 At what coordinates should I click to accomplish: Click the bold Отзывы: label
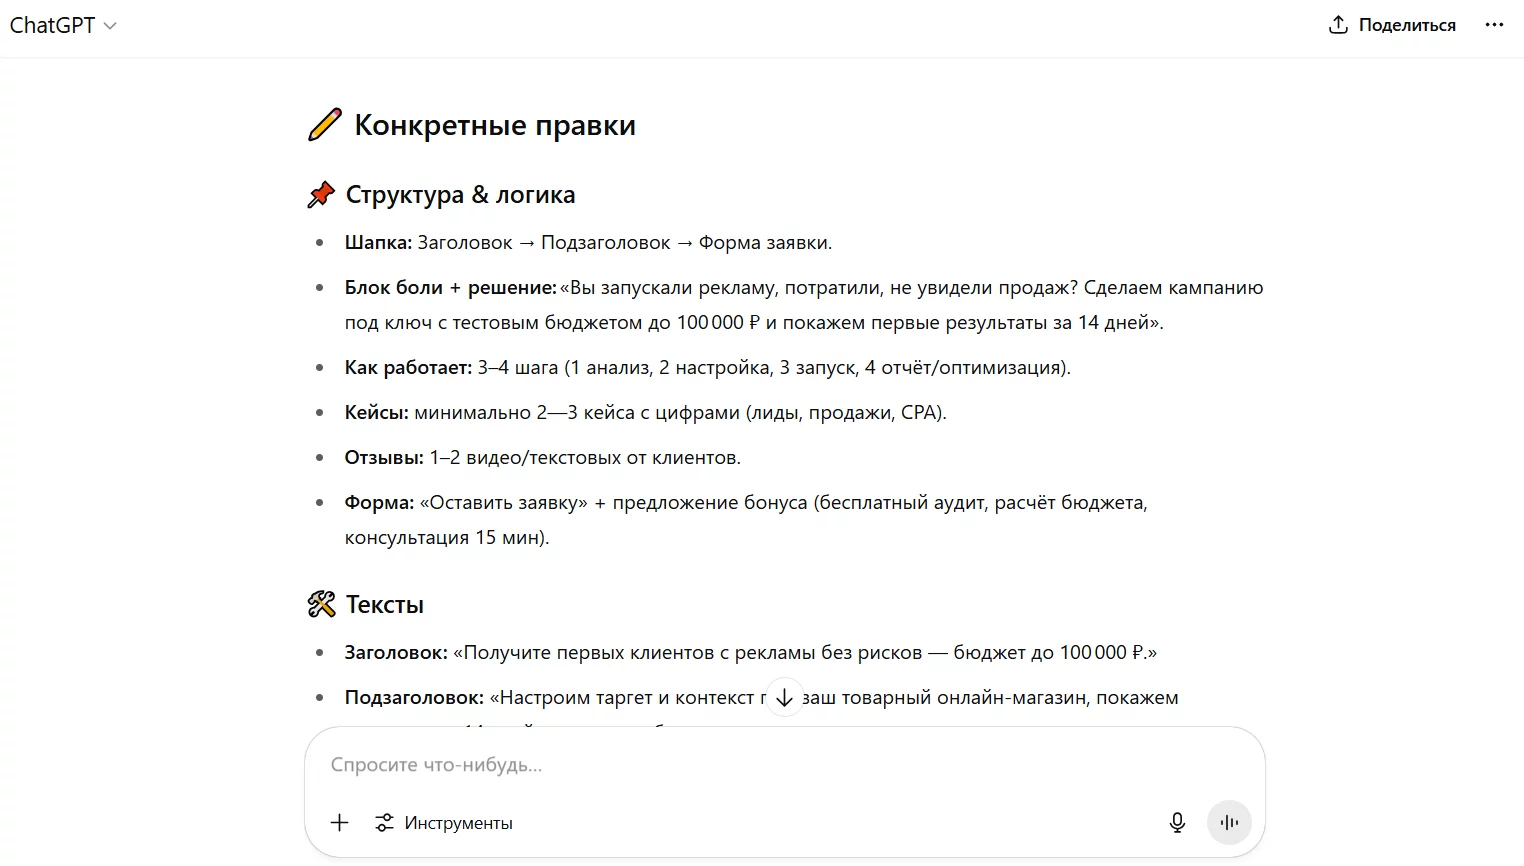click(384, 458)
